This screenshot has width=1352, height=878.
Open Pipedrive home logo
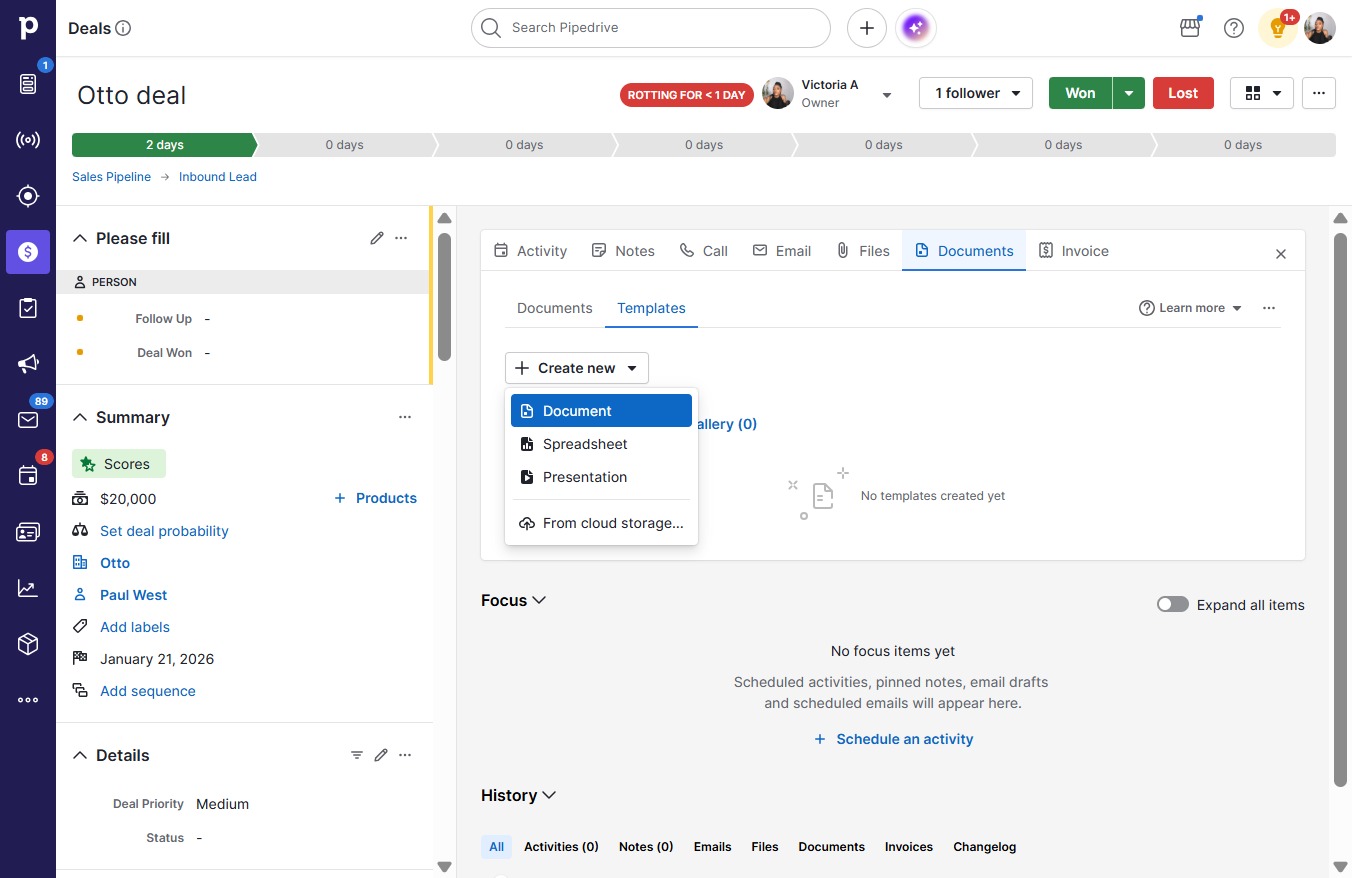tap(28, 28)
